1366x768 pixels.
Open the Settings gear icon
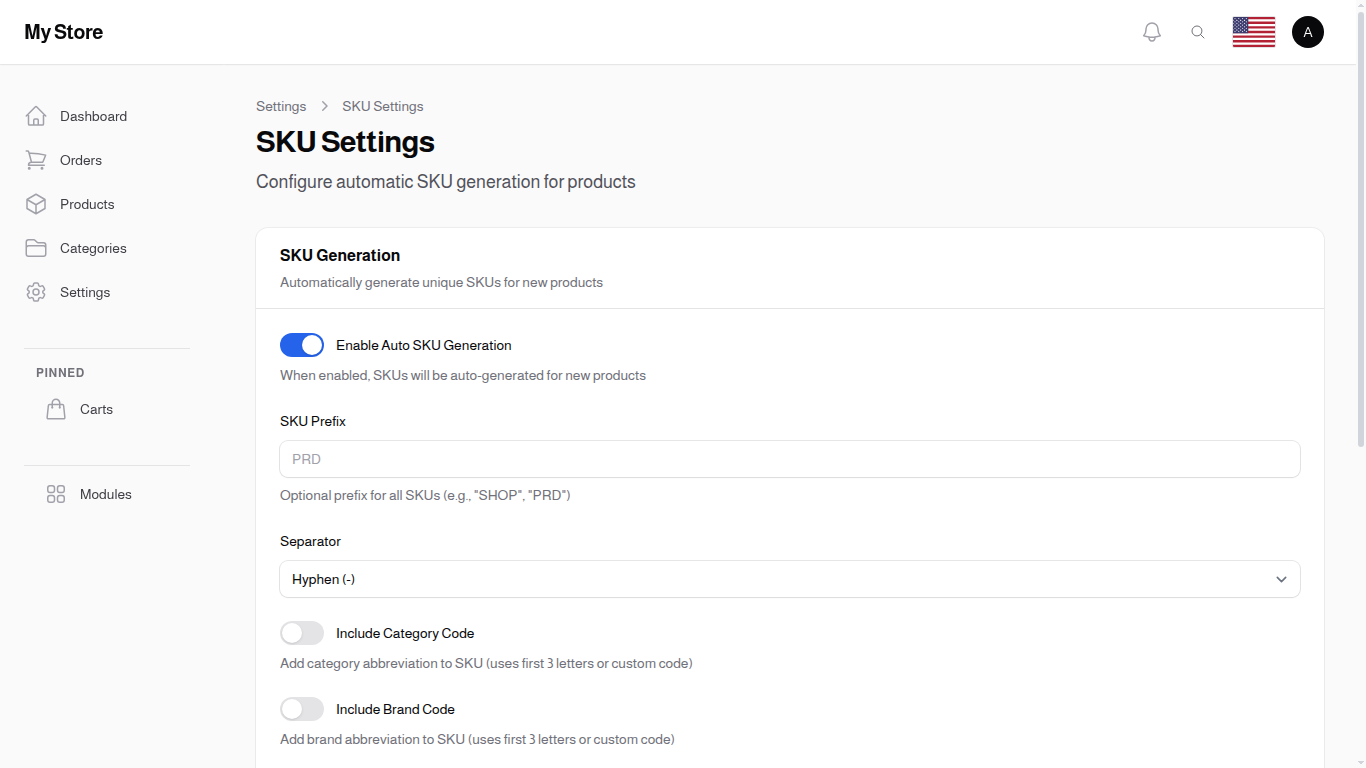tap(36, 292)
